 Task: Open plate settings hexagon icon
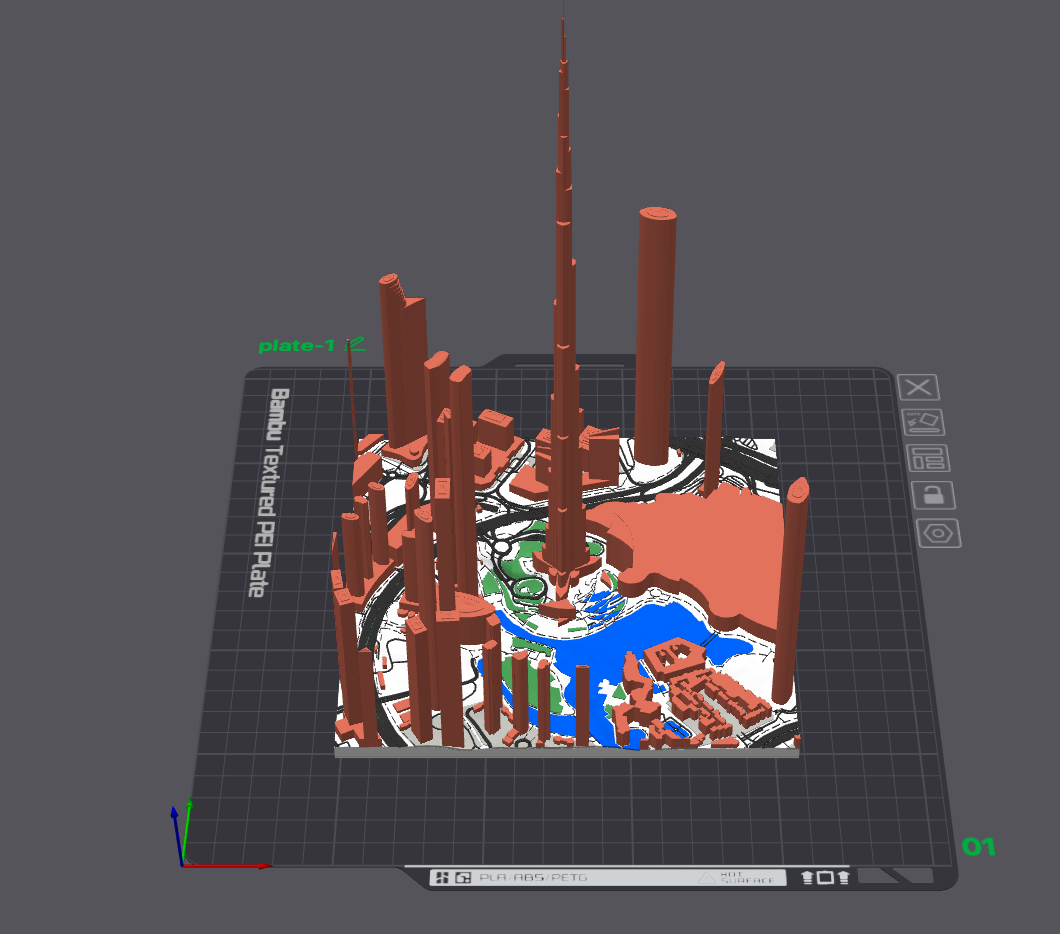pyautogui.click(x=938, y=533)
